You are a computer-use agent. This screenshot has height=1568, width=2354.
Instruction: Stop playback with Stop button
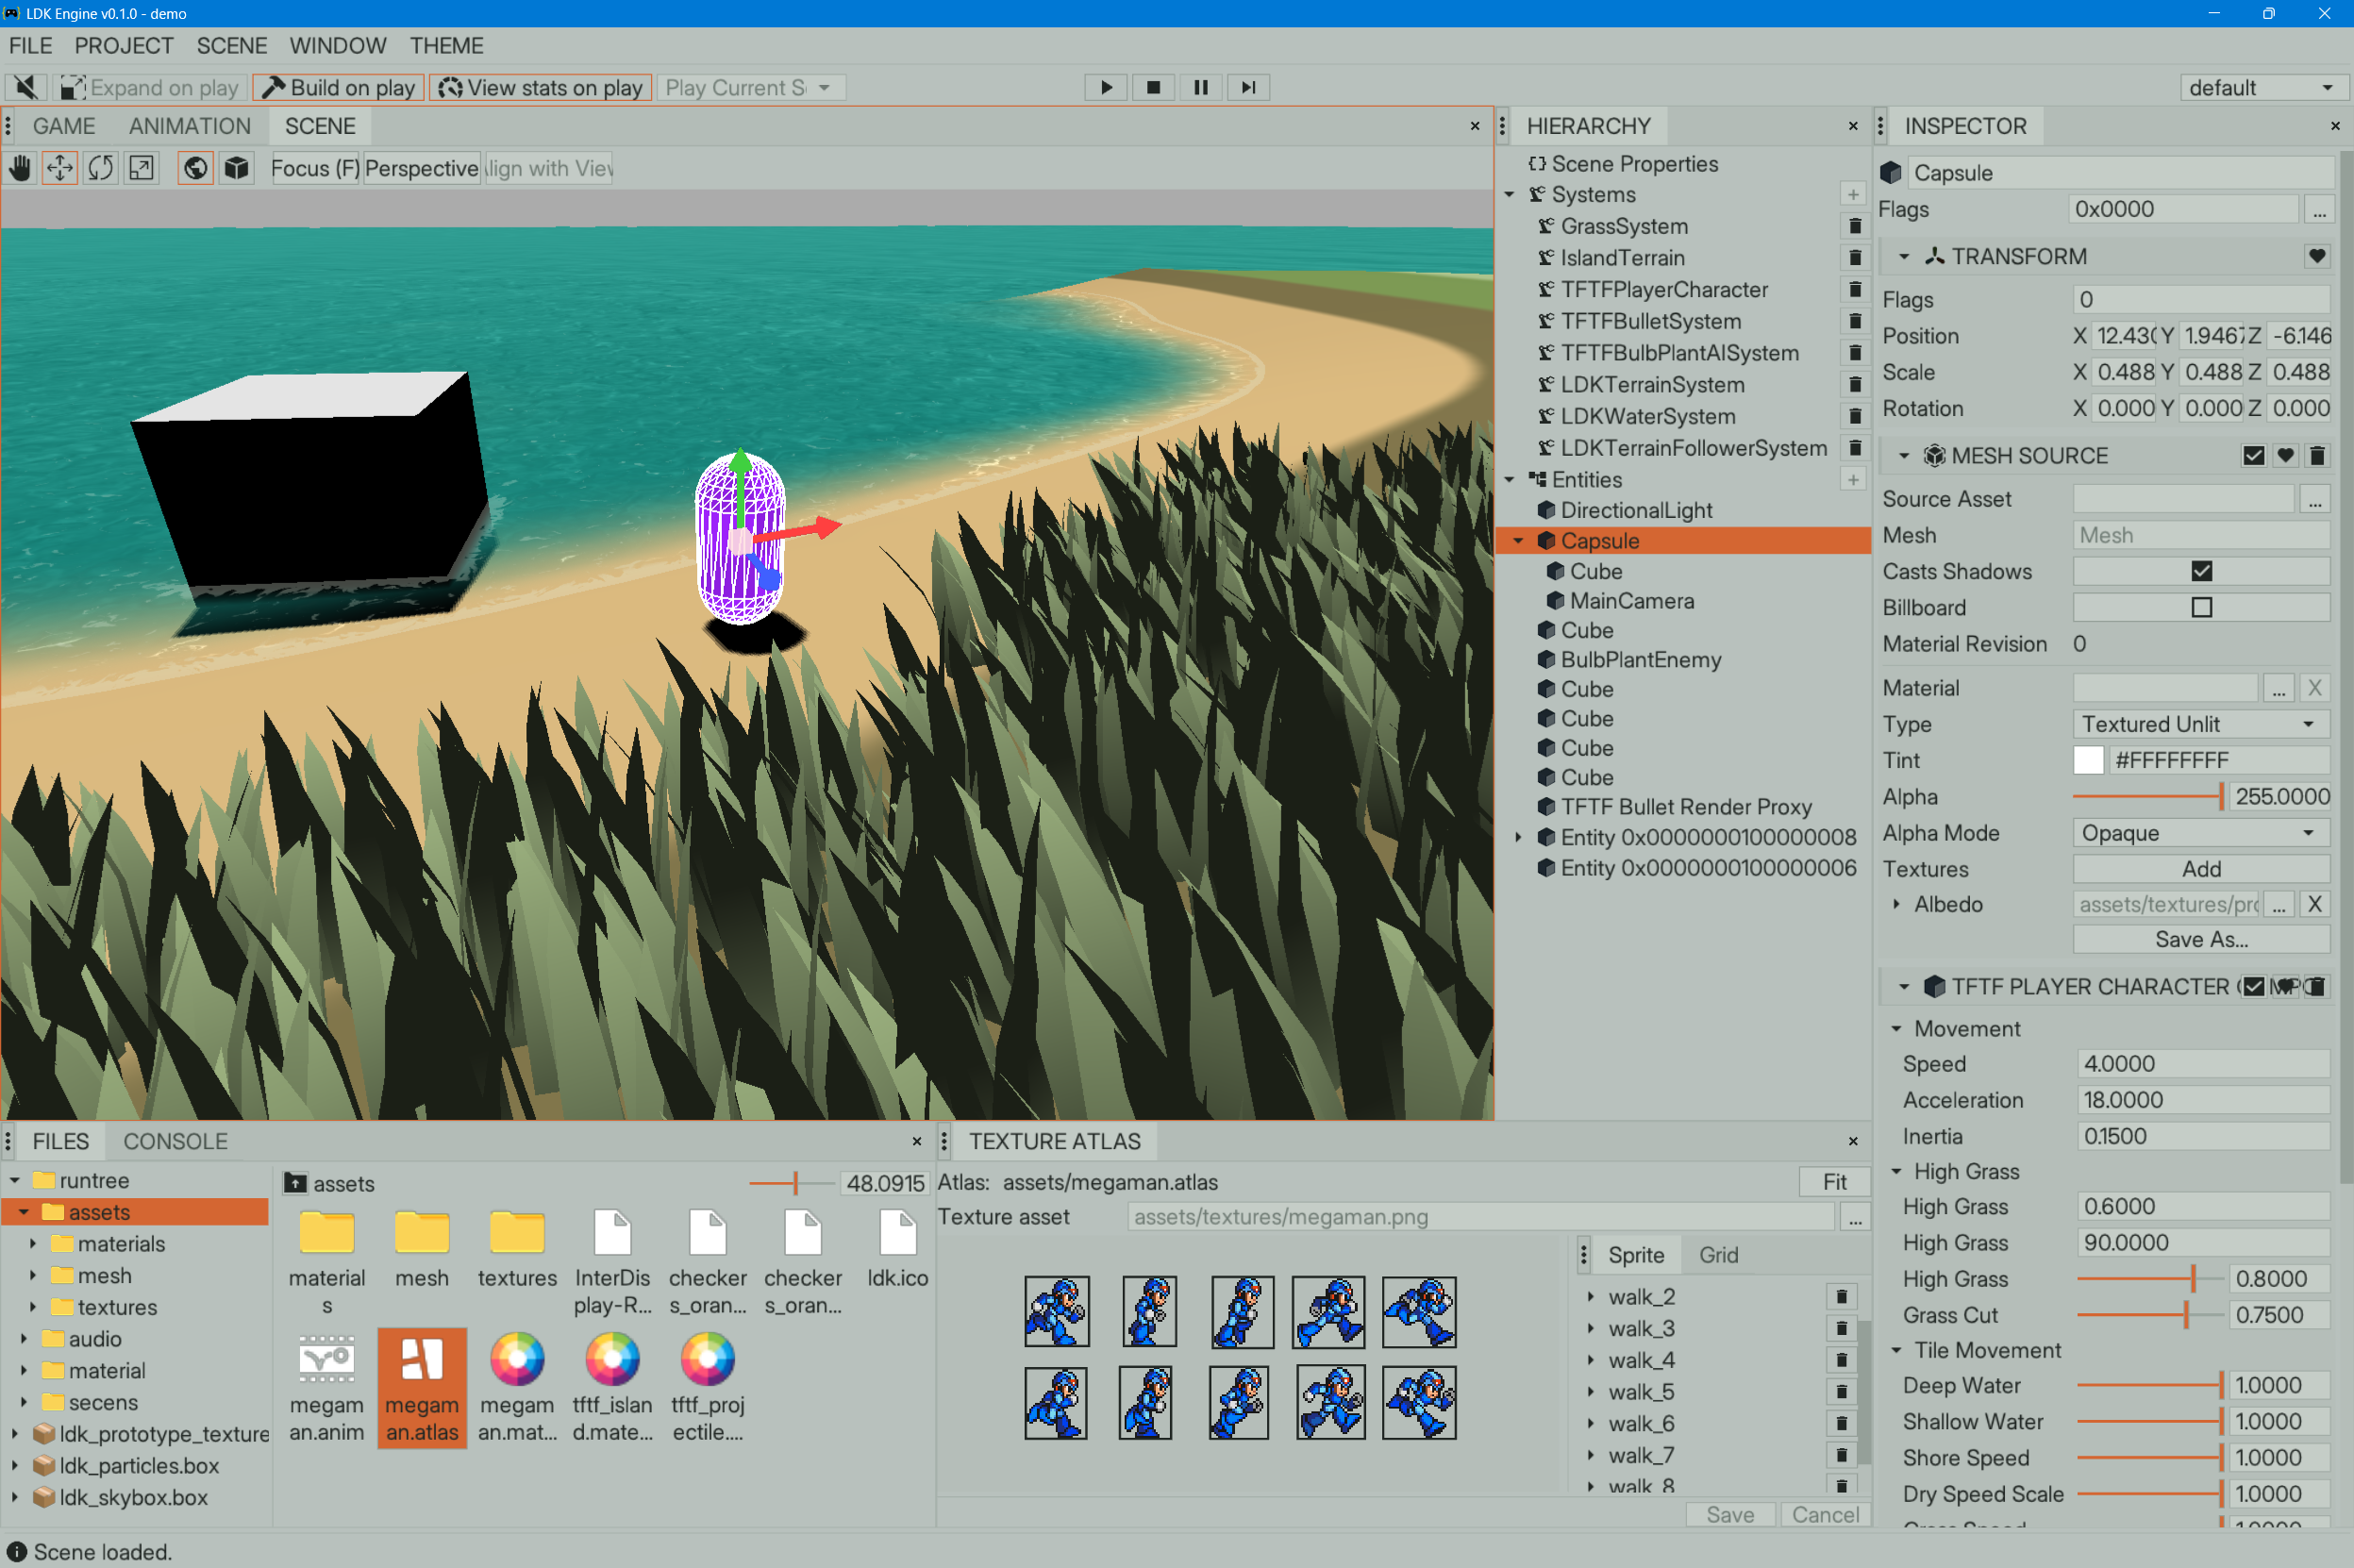1153,87
